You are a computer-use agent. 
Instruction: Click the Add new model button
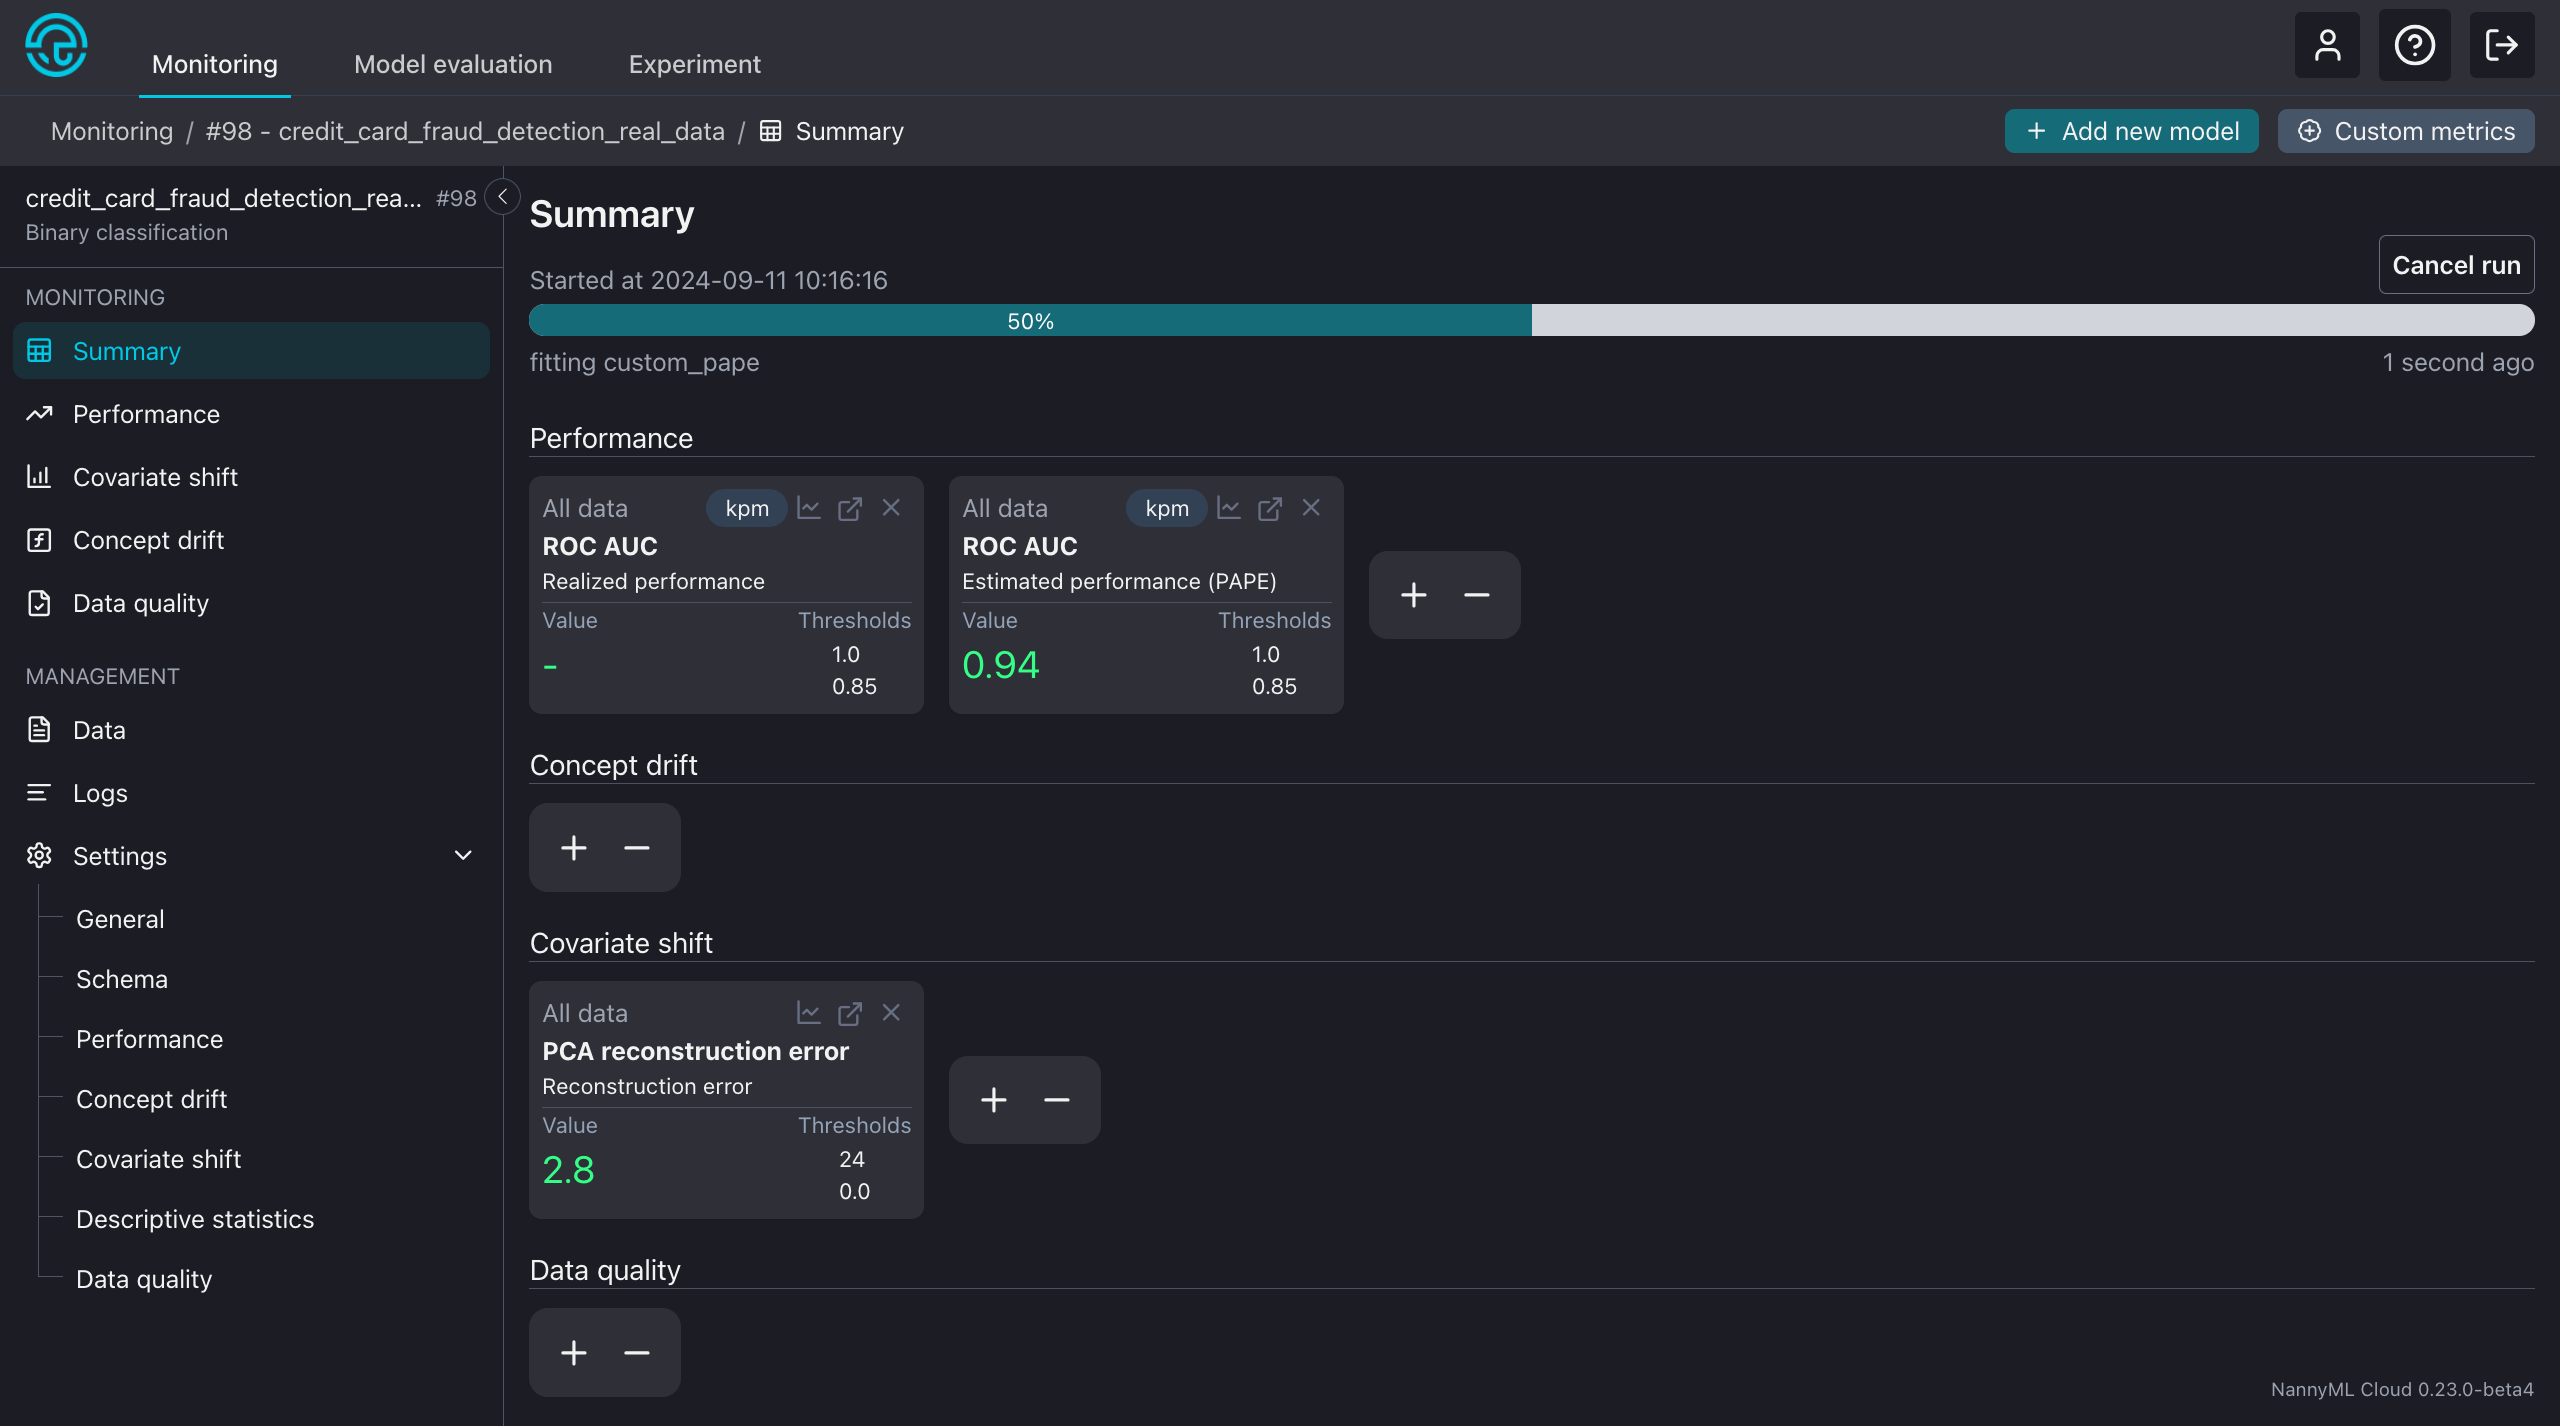point(2131,131)
